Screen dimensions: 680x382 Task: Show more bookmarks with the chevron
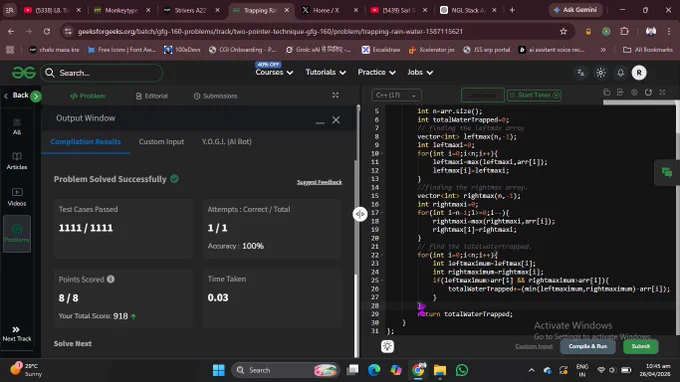[x=603, y=50]
